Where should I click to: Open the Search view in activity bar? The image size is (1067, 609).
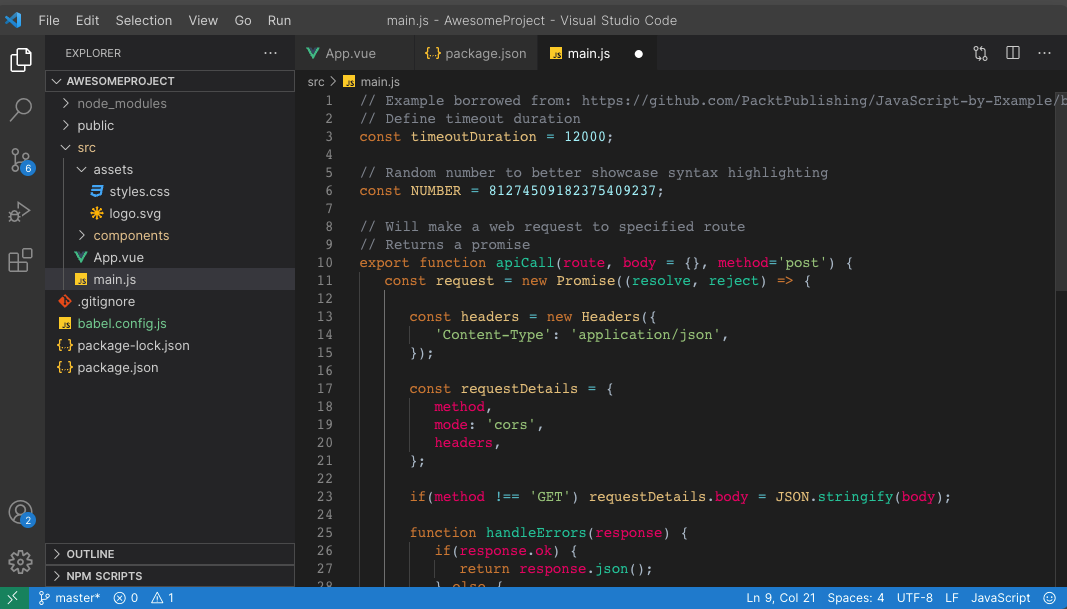tap(21, 109)
